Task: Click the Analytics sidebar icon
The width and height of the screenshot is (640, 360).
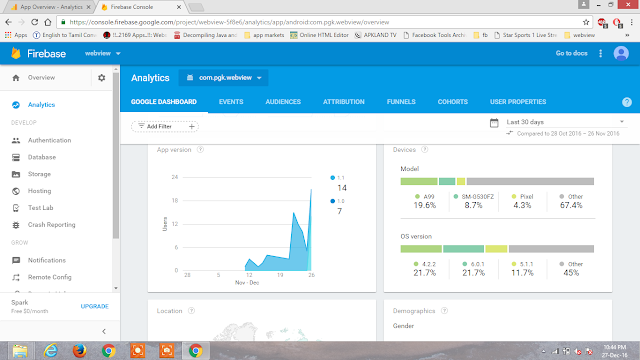Action: [16, 105]
